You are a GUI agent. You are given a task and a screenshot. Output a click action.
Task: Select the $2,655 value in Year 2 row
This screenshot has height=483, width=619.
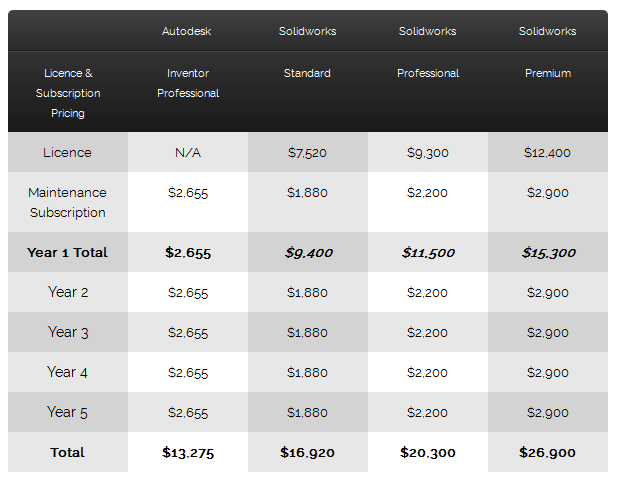[x=188, y=293]
